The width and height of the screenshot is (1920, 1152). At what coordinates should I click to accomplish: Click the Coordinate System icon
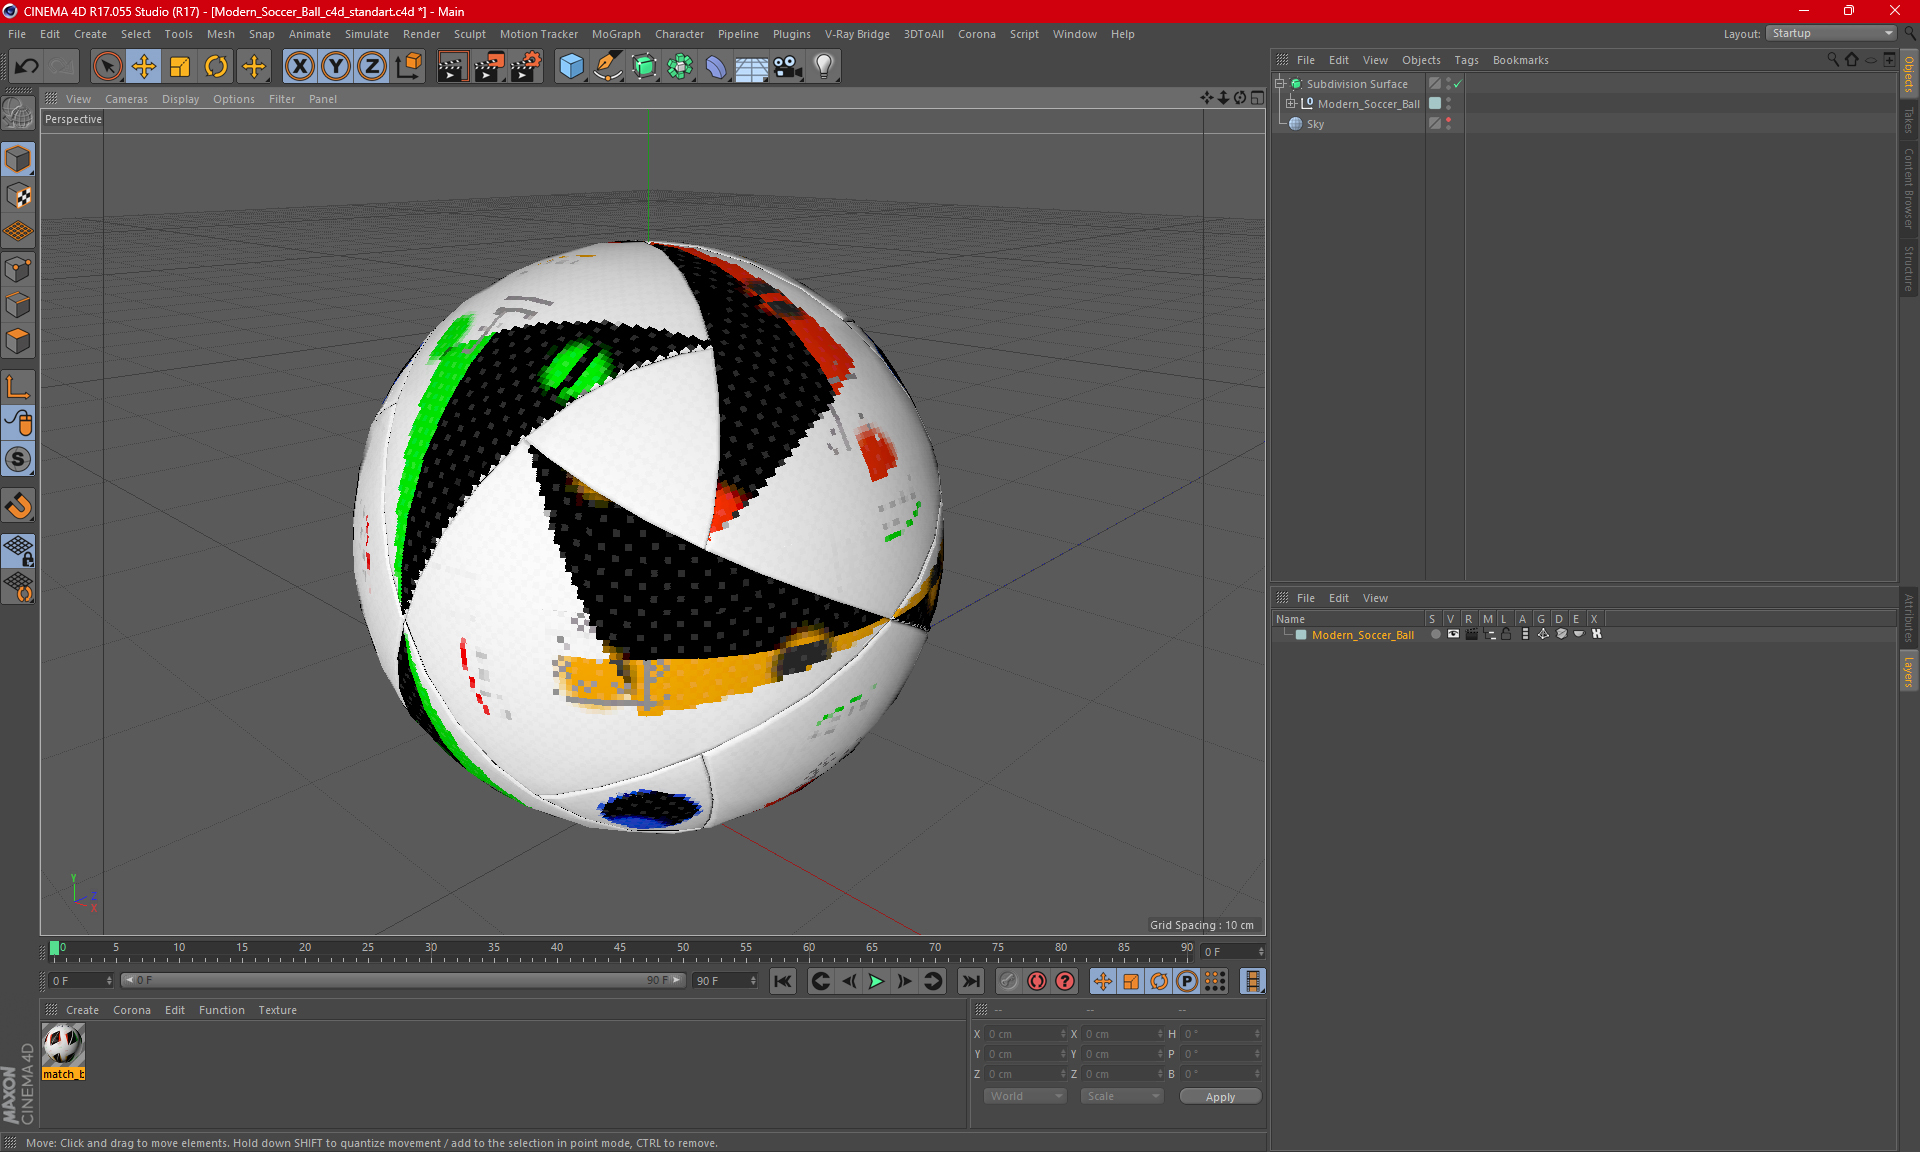pos(409,67)
